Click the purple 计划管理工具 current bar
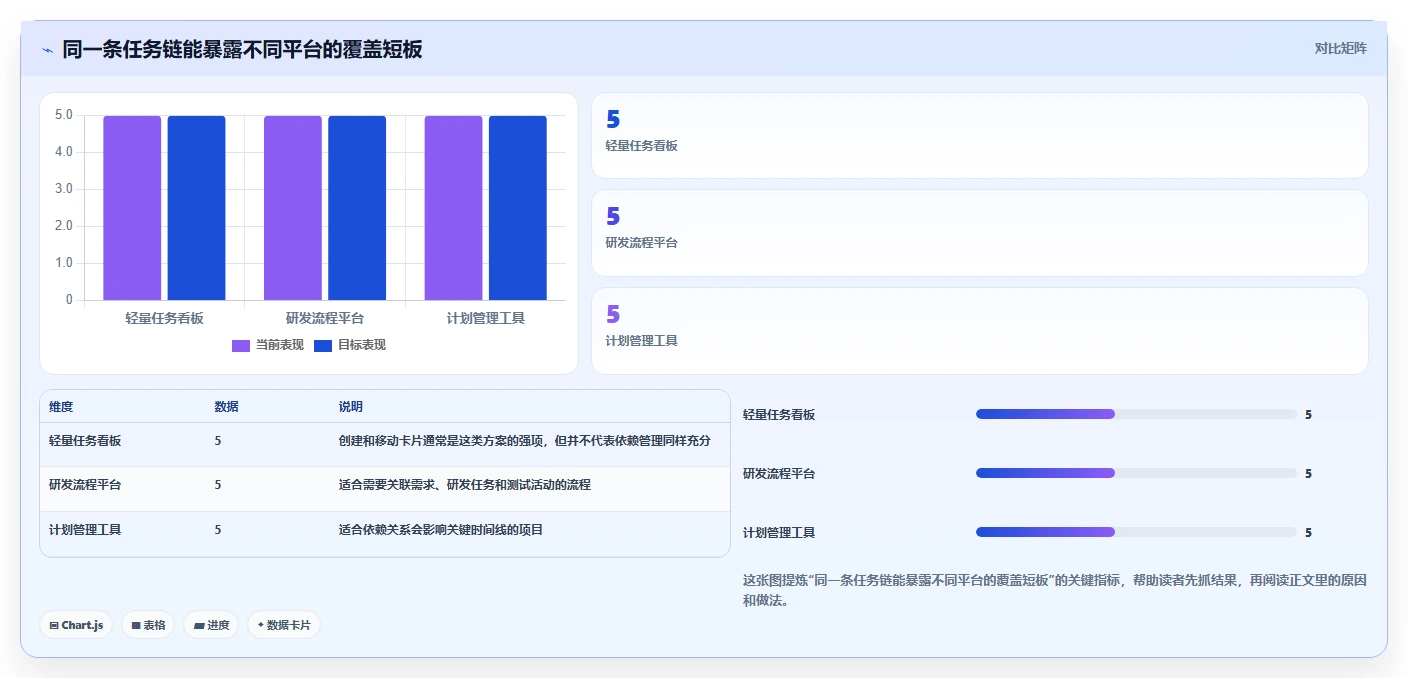The image size is (1408, 678). point(453,208)
